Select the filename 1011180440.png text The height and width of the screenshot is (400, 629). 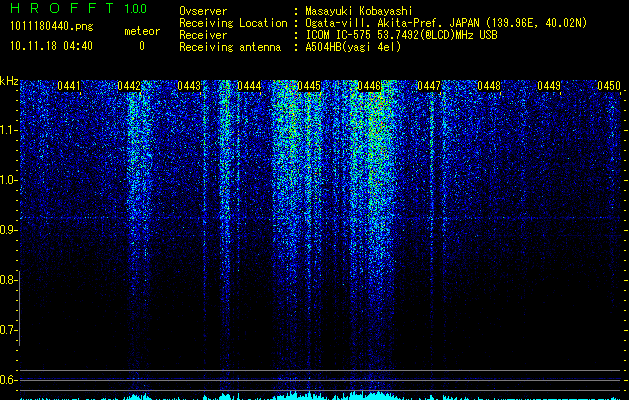pos(52,27)
